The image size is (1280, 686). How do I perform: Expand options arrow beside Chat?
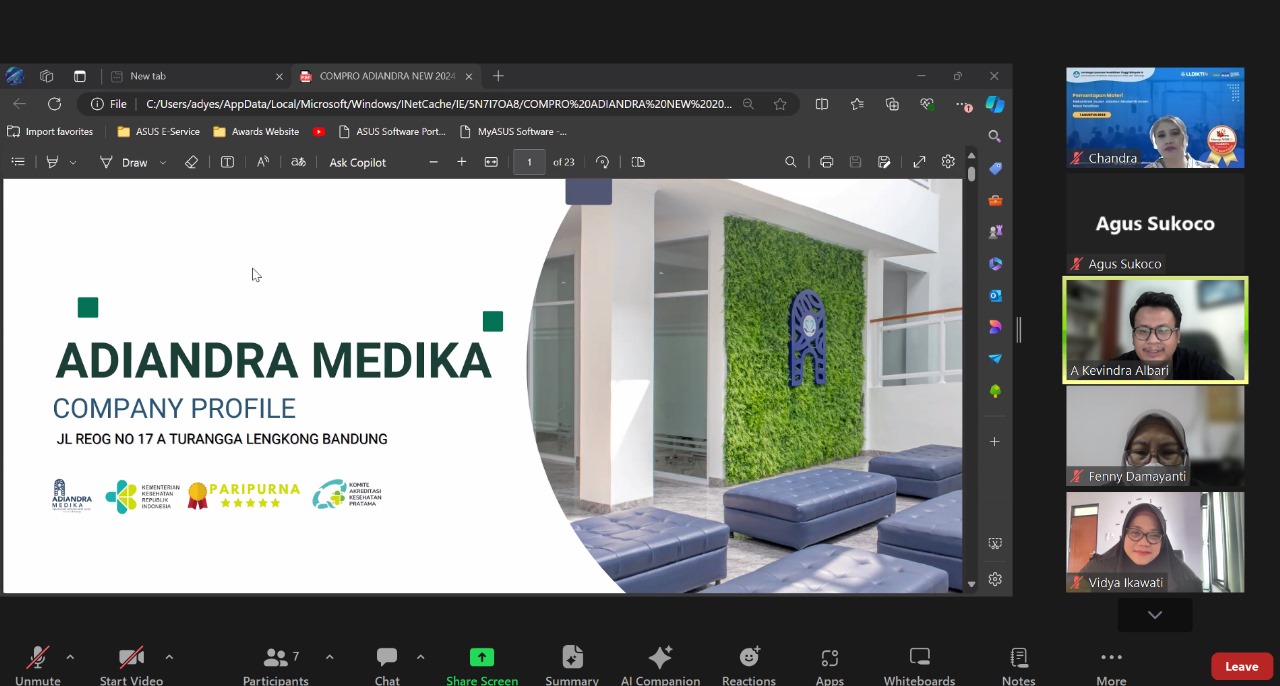(420, 657)
